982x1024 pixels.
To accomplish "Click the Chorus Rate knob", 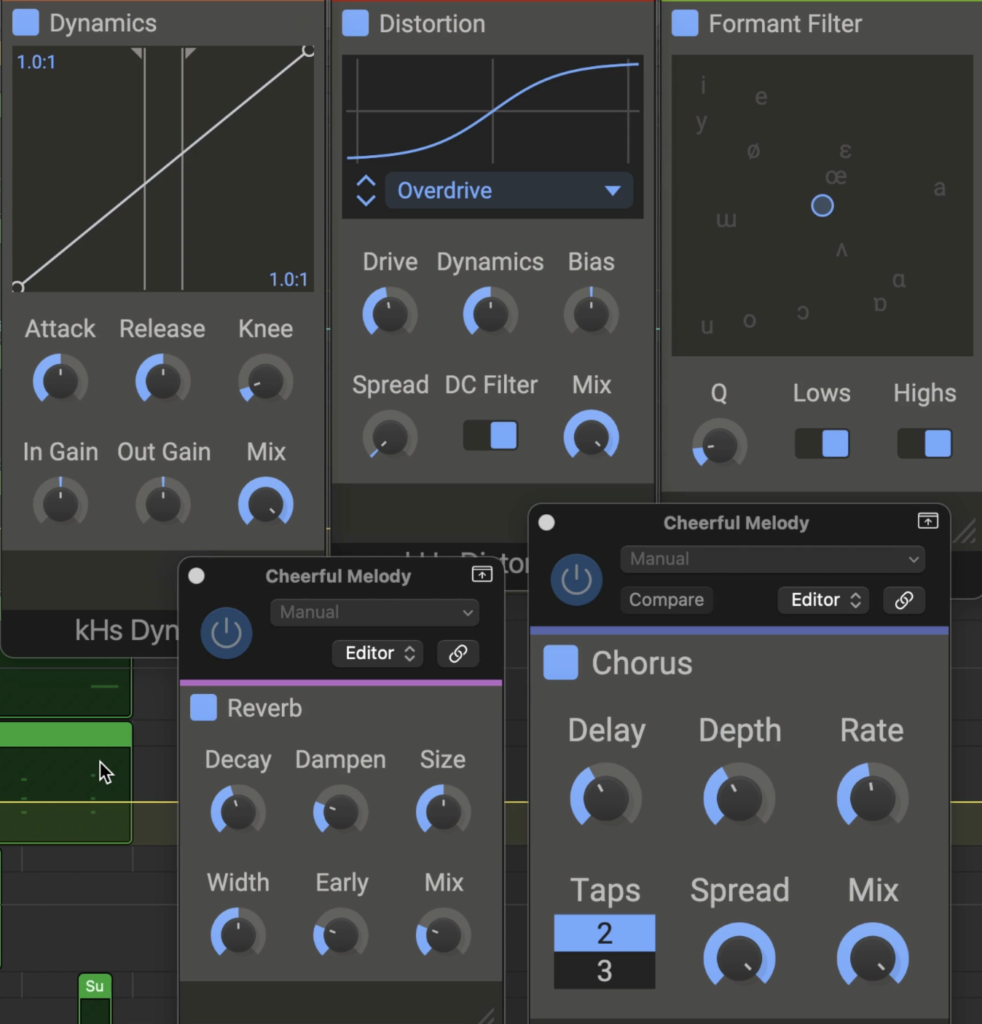I will 872,797.
